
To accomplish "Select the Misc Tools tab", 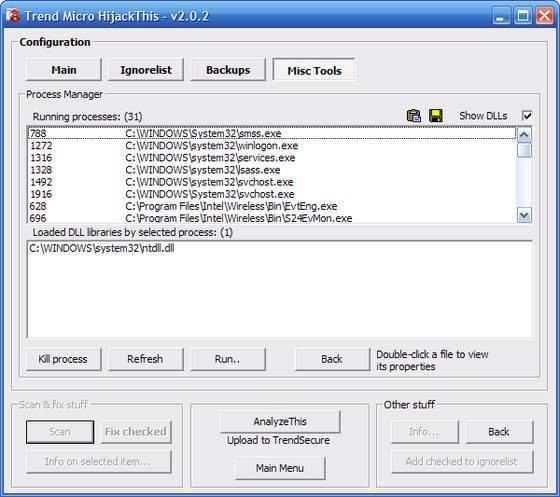I will [x=314, y=70].
